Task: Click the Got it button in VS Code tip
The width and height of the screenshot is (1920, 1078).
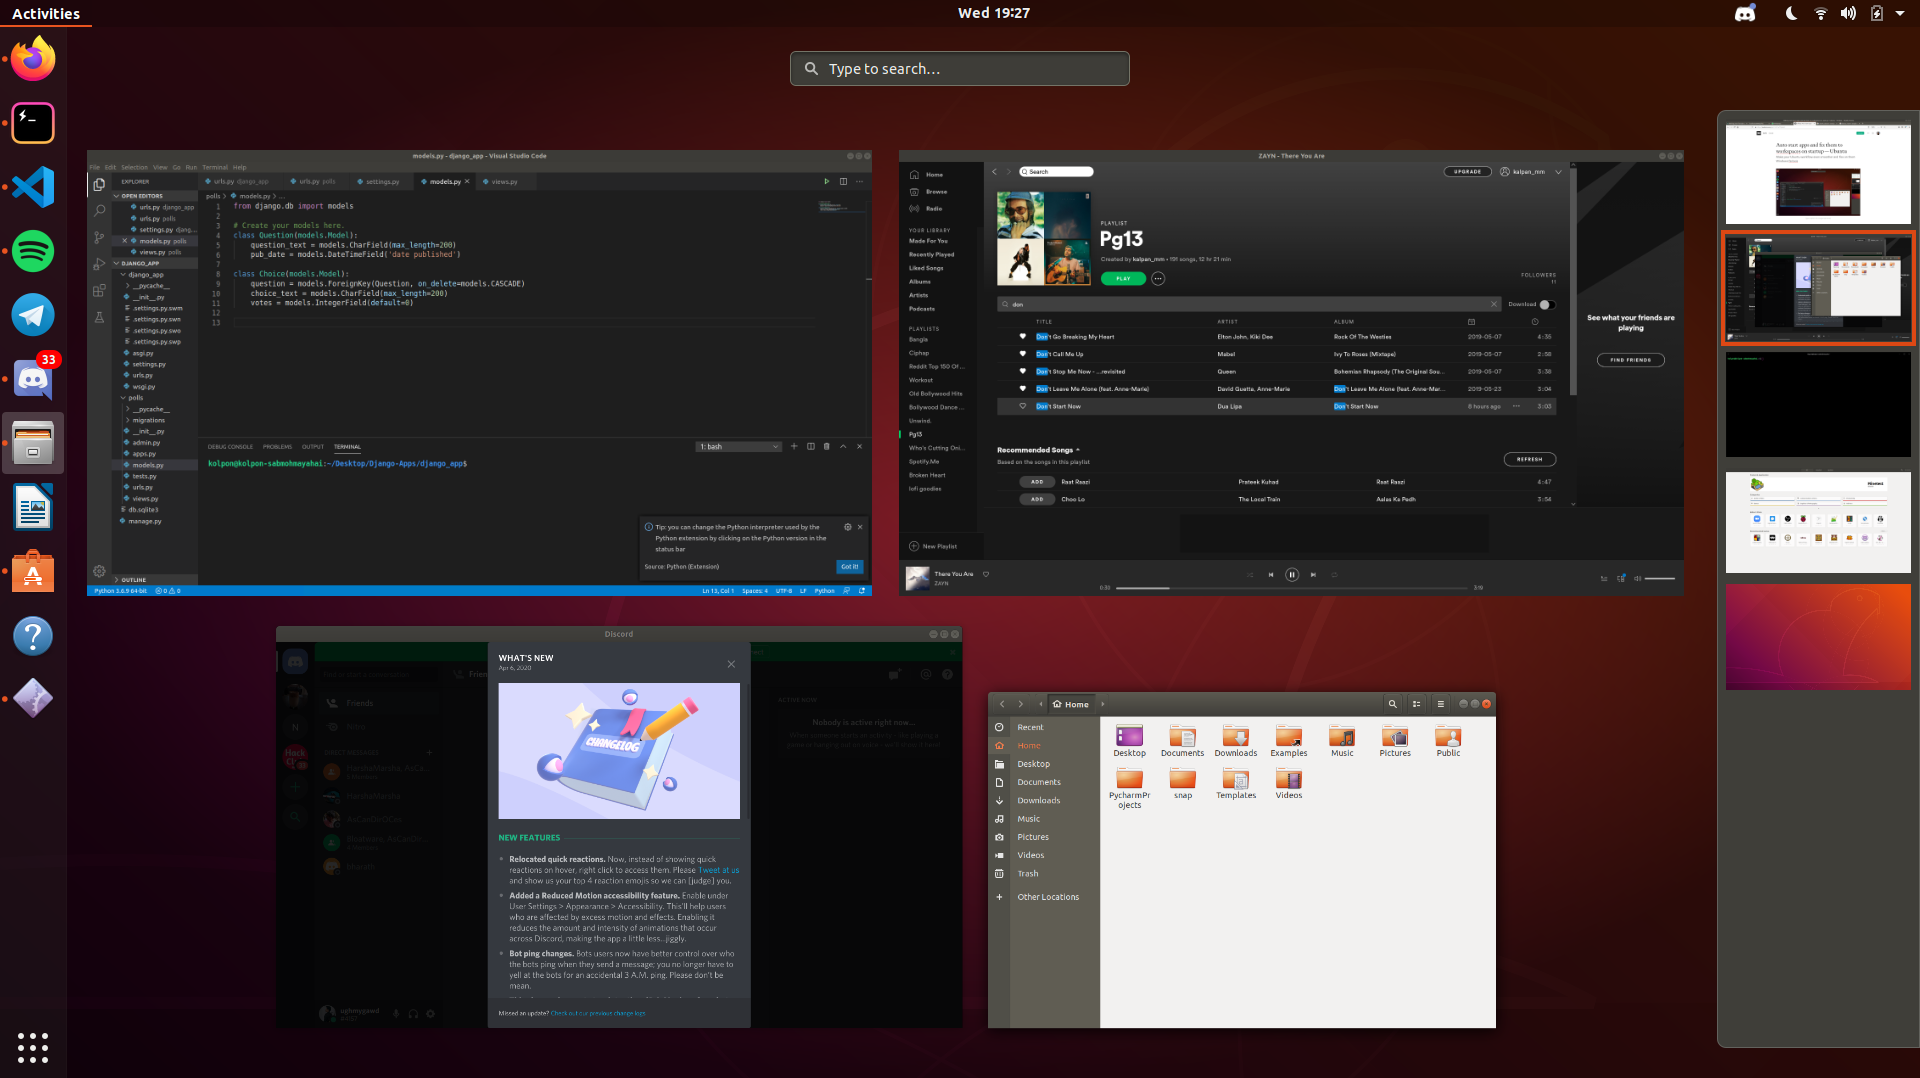Action: [x=849, y=566]
